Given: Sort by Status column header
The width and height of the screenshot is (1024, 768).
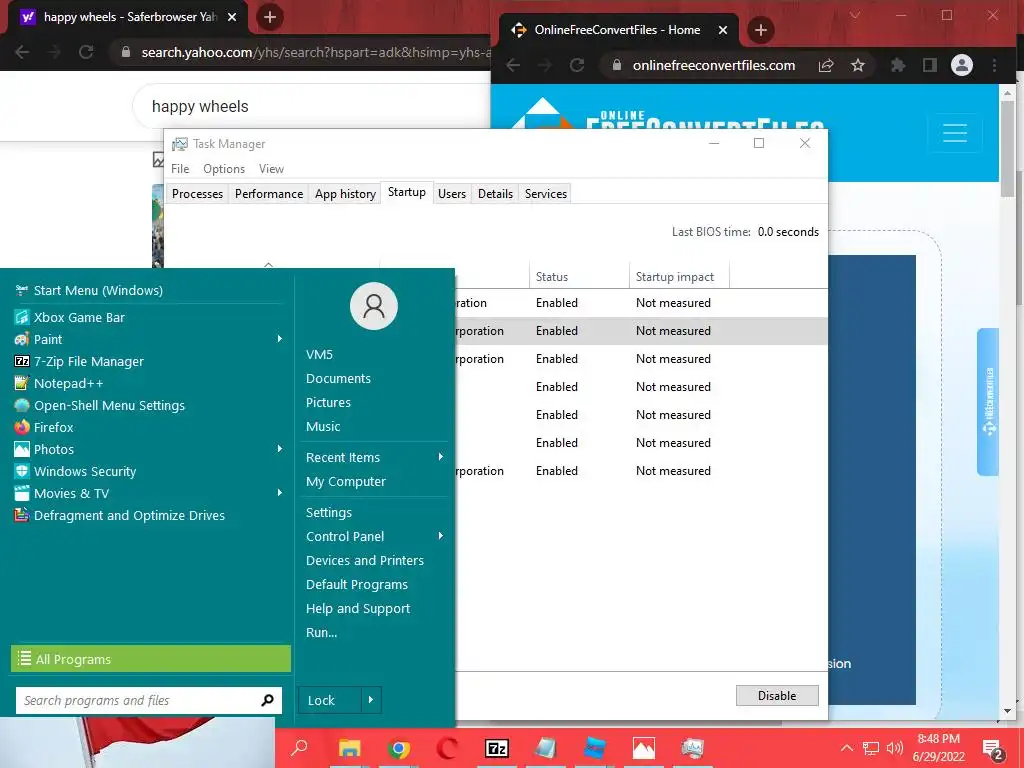Looking at the screenshot, I should click(x=579, y=277).
